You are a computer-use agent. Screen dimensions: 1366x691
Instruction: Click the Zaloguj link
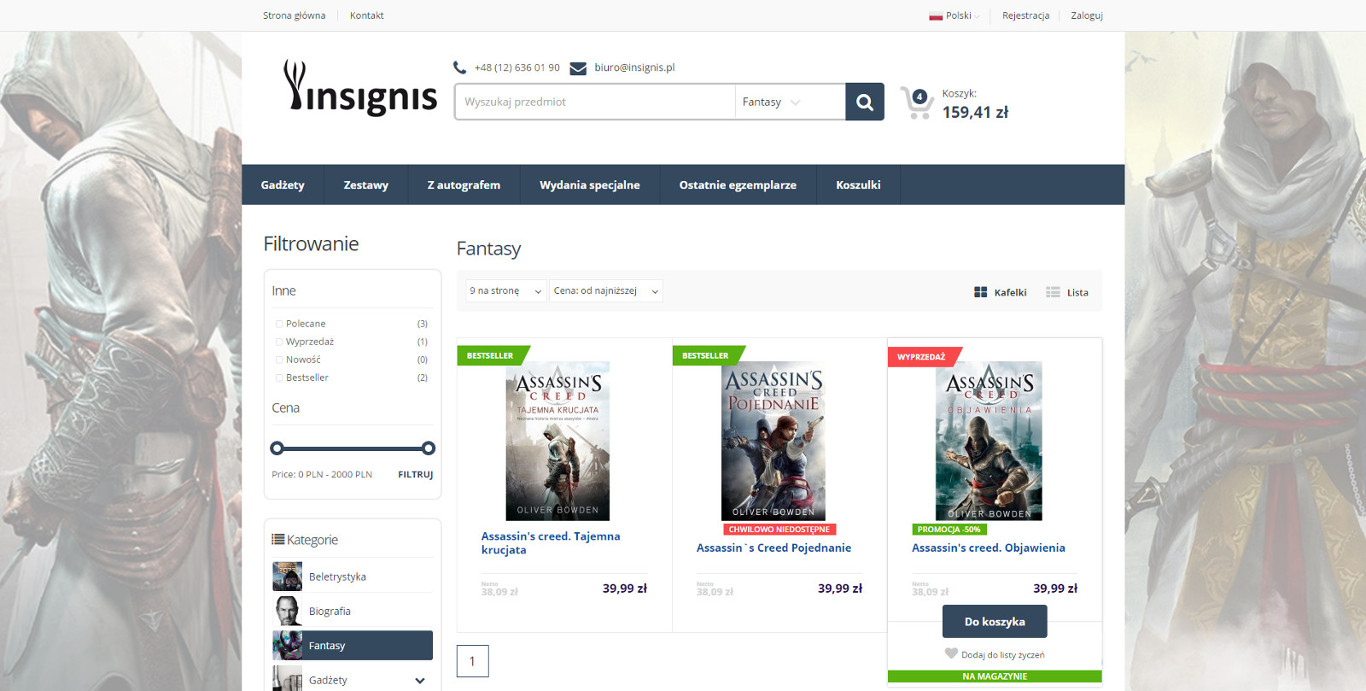click(x=1087, y=16)
